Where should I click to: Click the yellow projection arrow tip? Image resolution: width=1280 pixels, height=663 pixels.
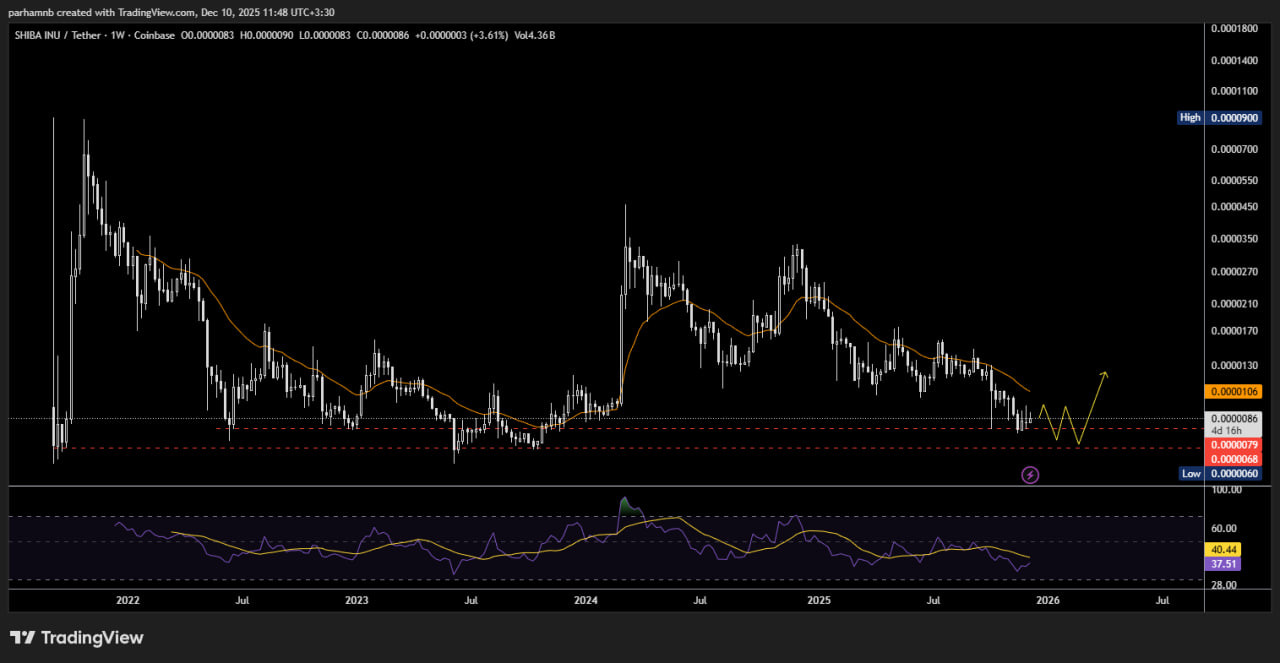point(1104,373)
